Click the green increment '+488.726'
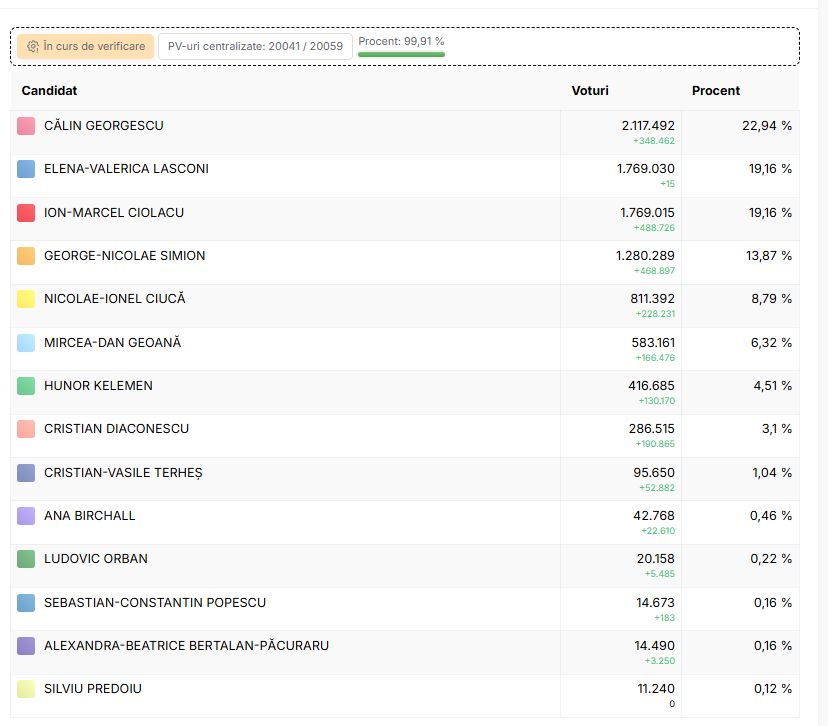This screenshot has width=828, height=726. (654, 228)
